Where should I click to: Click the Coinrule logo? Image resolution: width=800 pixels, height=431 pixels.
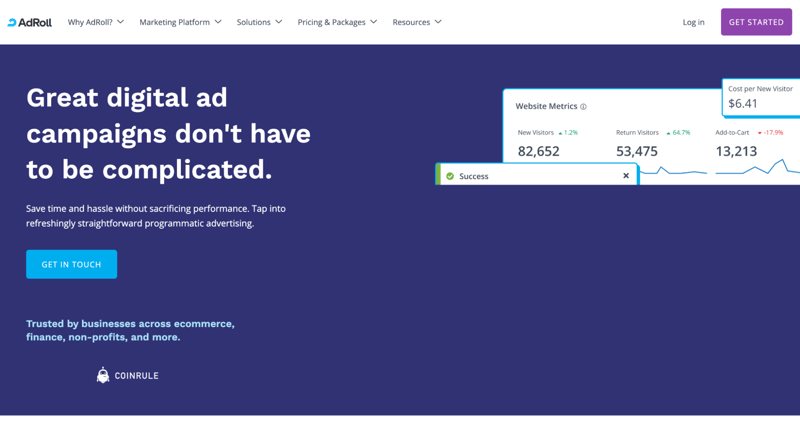click(127, 376)
